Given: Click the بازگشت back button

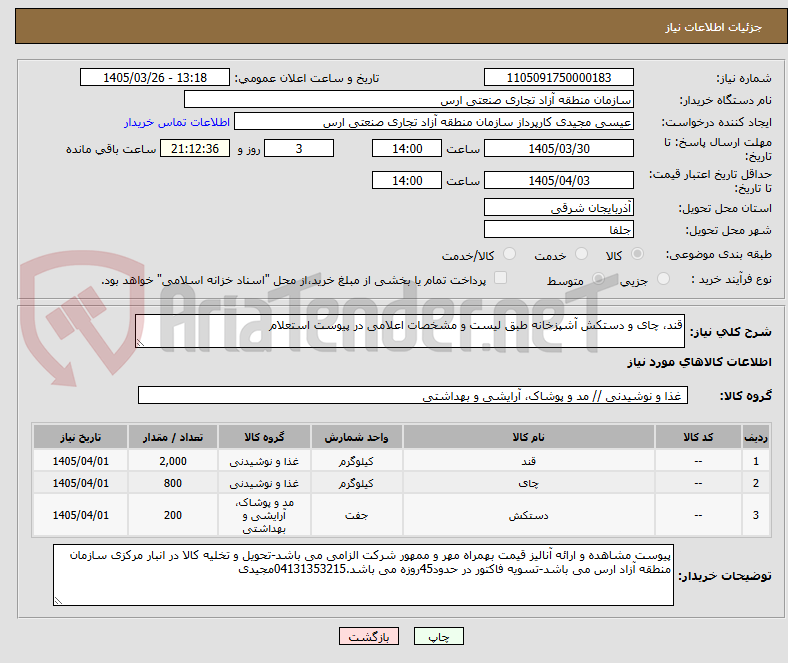Looking at the screenshot, I should (x=368, y=636).
